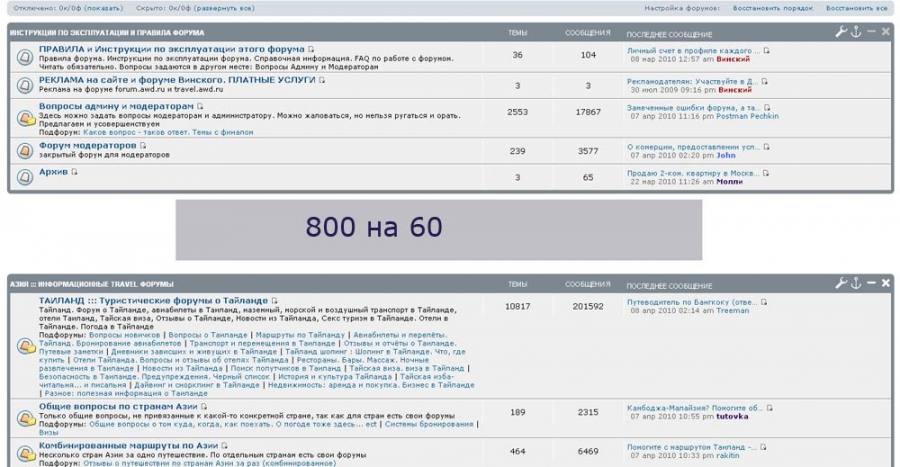Go to last post icon after Продаю 2-ком. квартиру
The height and width of the screenshot is (467, 900).
pyautogui.click(x=766, y=173)
